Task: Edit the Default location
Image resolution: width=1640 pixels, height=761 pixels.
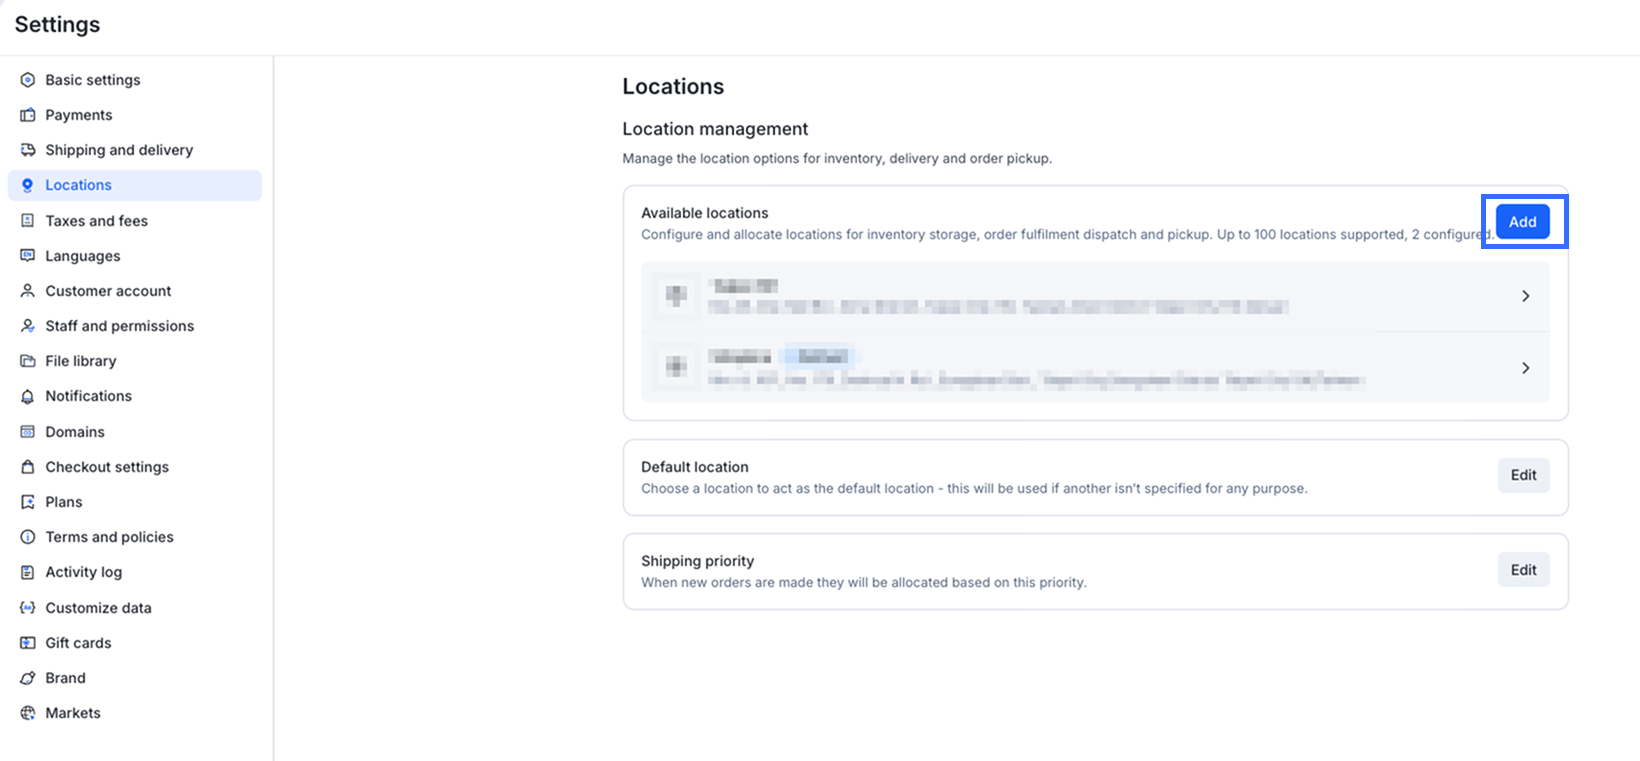Action: tap(1523, 475)
